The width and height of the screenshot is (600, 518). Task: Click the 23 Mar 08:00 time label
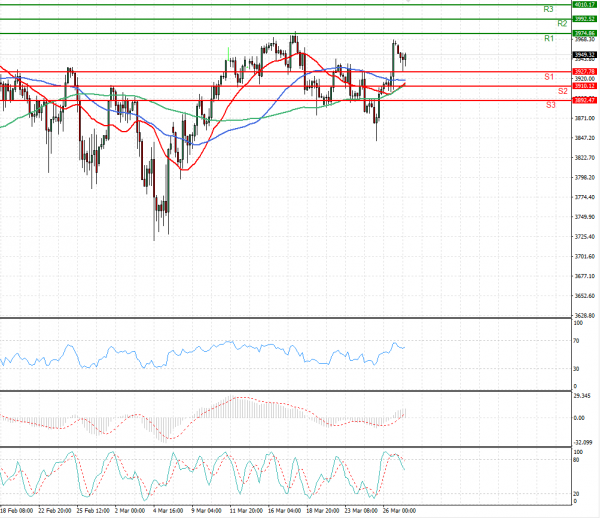click(x=361, y=510)
